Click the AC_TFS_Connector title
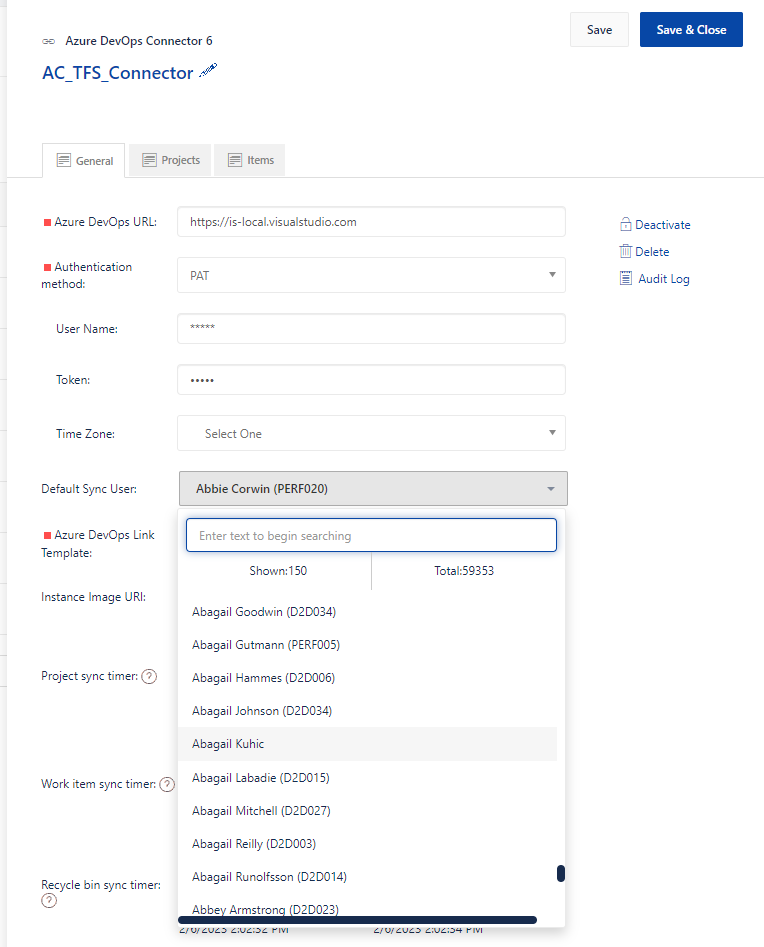 click(118, 73)
